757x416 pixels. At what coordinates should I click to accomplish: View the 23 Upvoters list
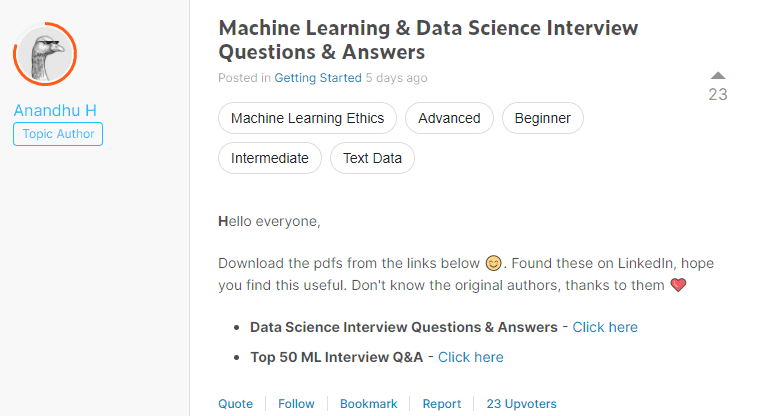521,404
